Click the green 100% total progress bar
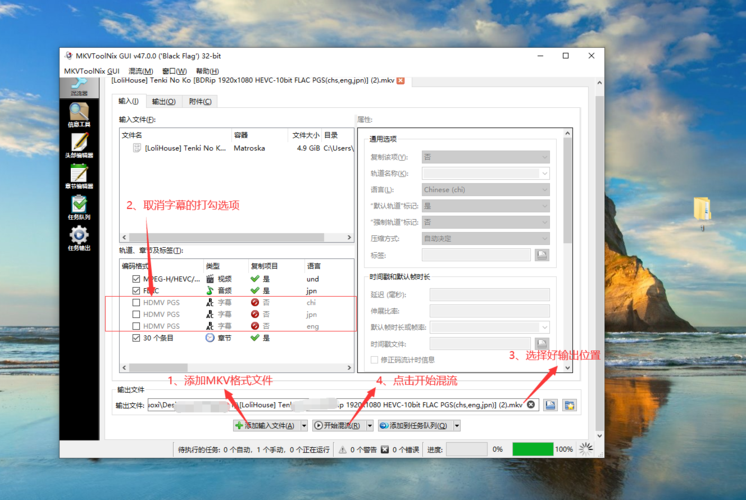Image resolution: width=746 pixels, height=500 pixels. coord(533,449)
